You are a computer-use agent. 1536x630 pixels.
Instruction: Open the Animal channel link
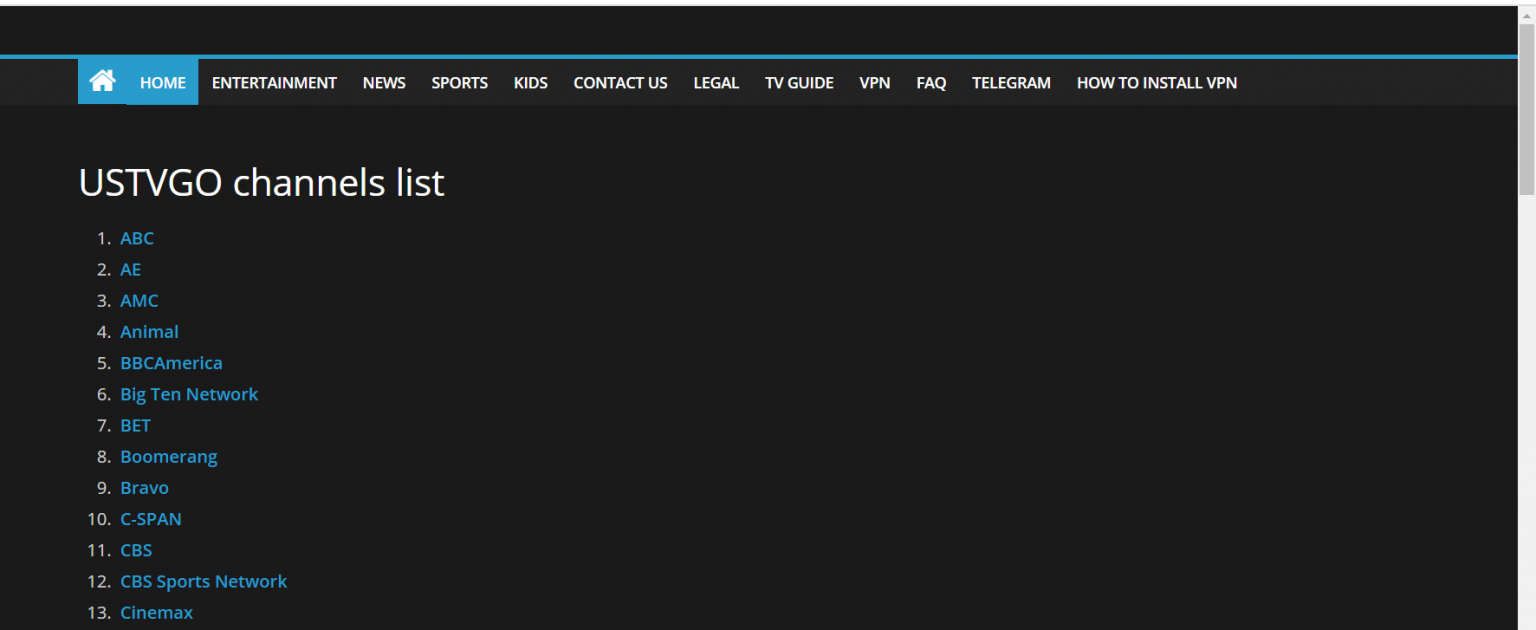click(149, 331)
